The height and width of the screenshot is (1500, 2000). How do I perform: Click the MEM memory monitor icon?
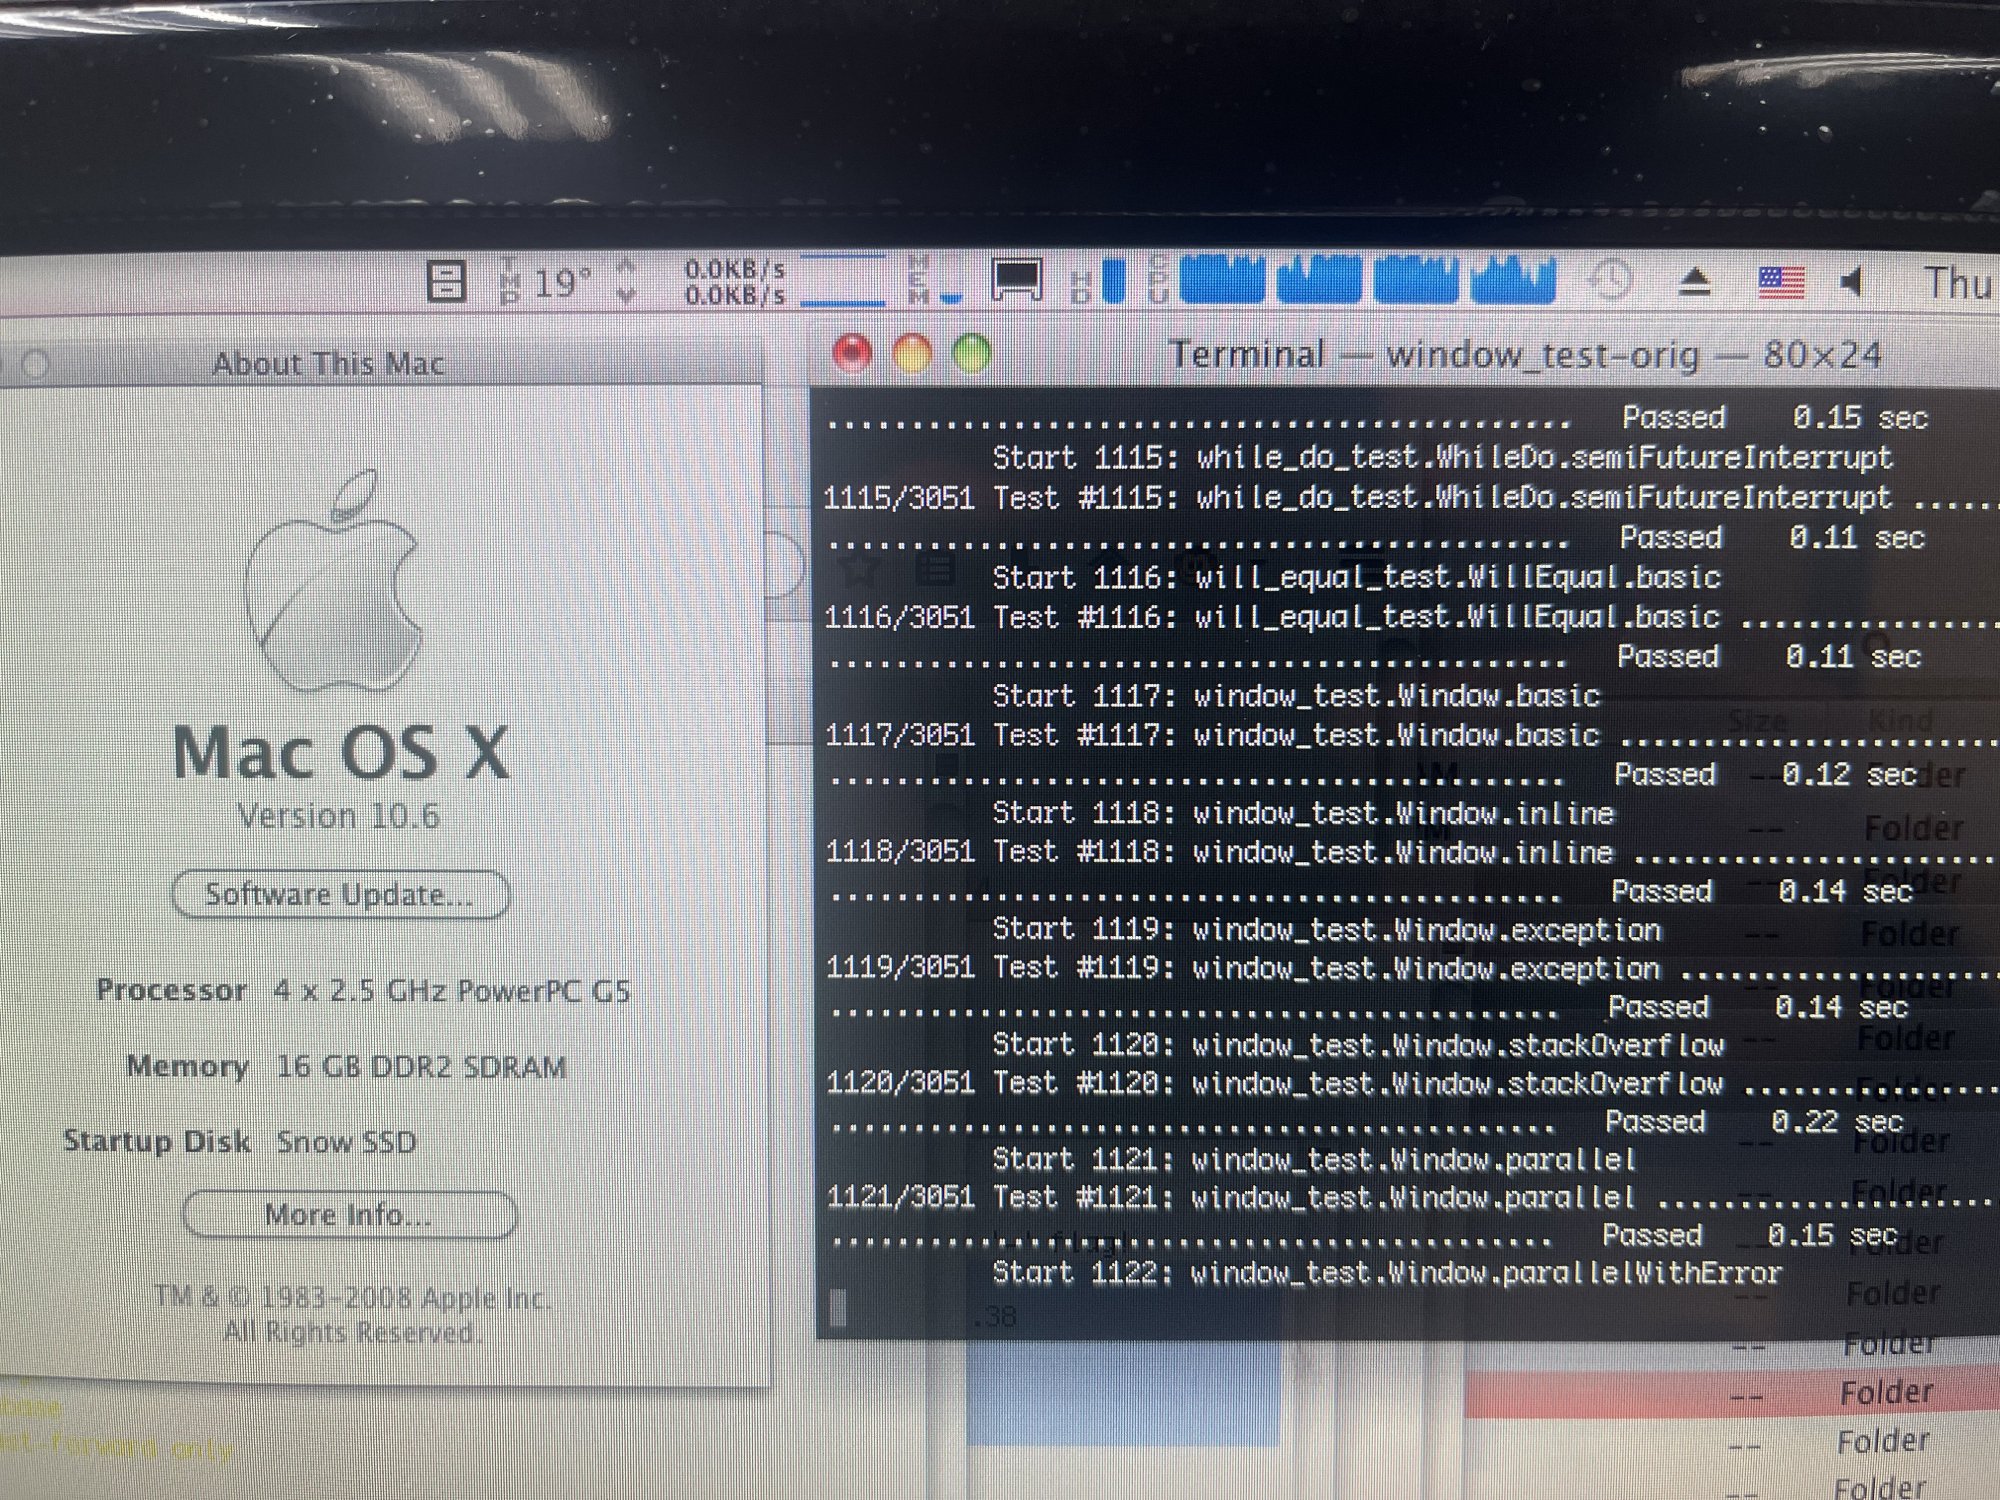pyautogui.click(x=933, y=279)
